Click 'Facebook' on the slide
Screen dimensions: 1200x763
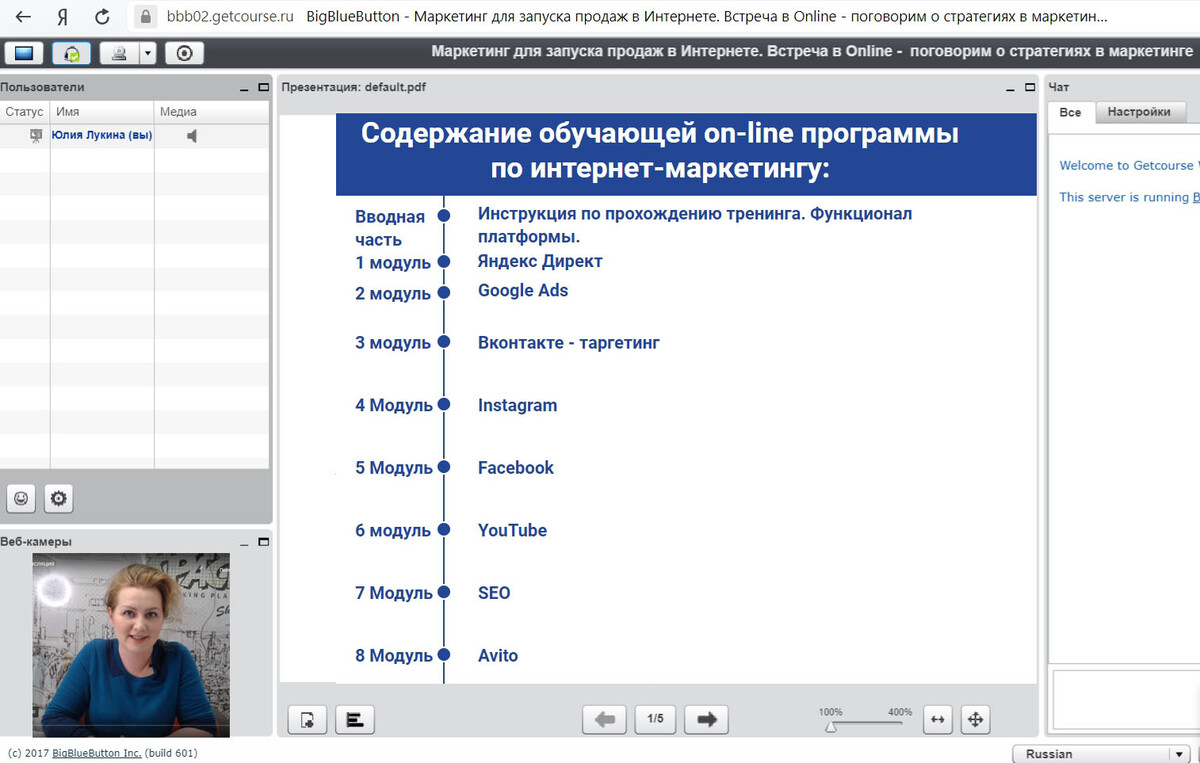pyautogui.click(x=516, y=468)
